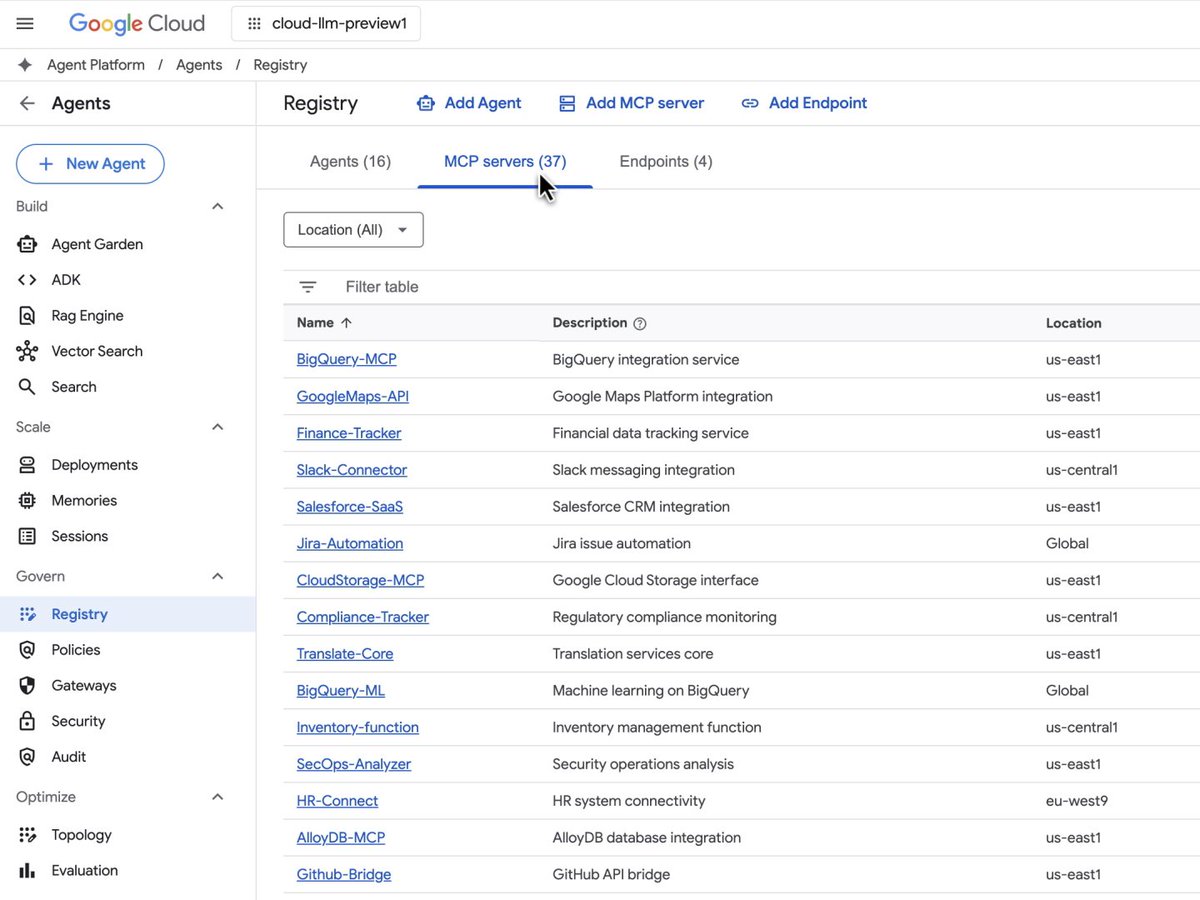This screenshot has width=1200, height=900.
Task: Open the BigQuery-MCP server link
Action: [346, 360]
